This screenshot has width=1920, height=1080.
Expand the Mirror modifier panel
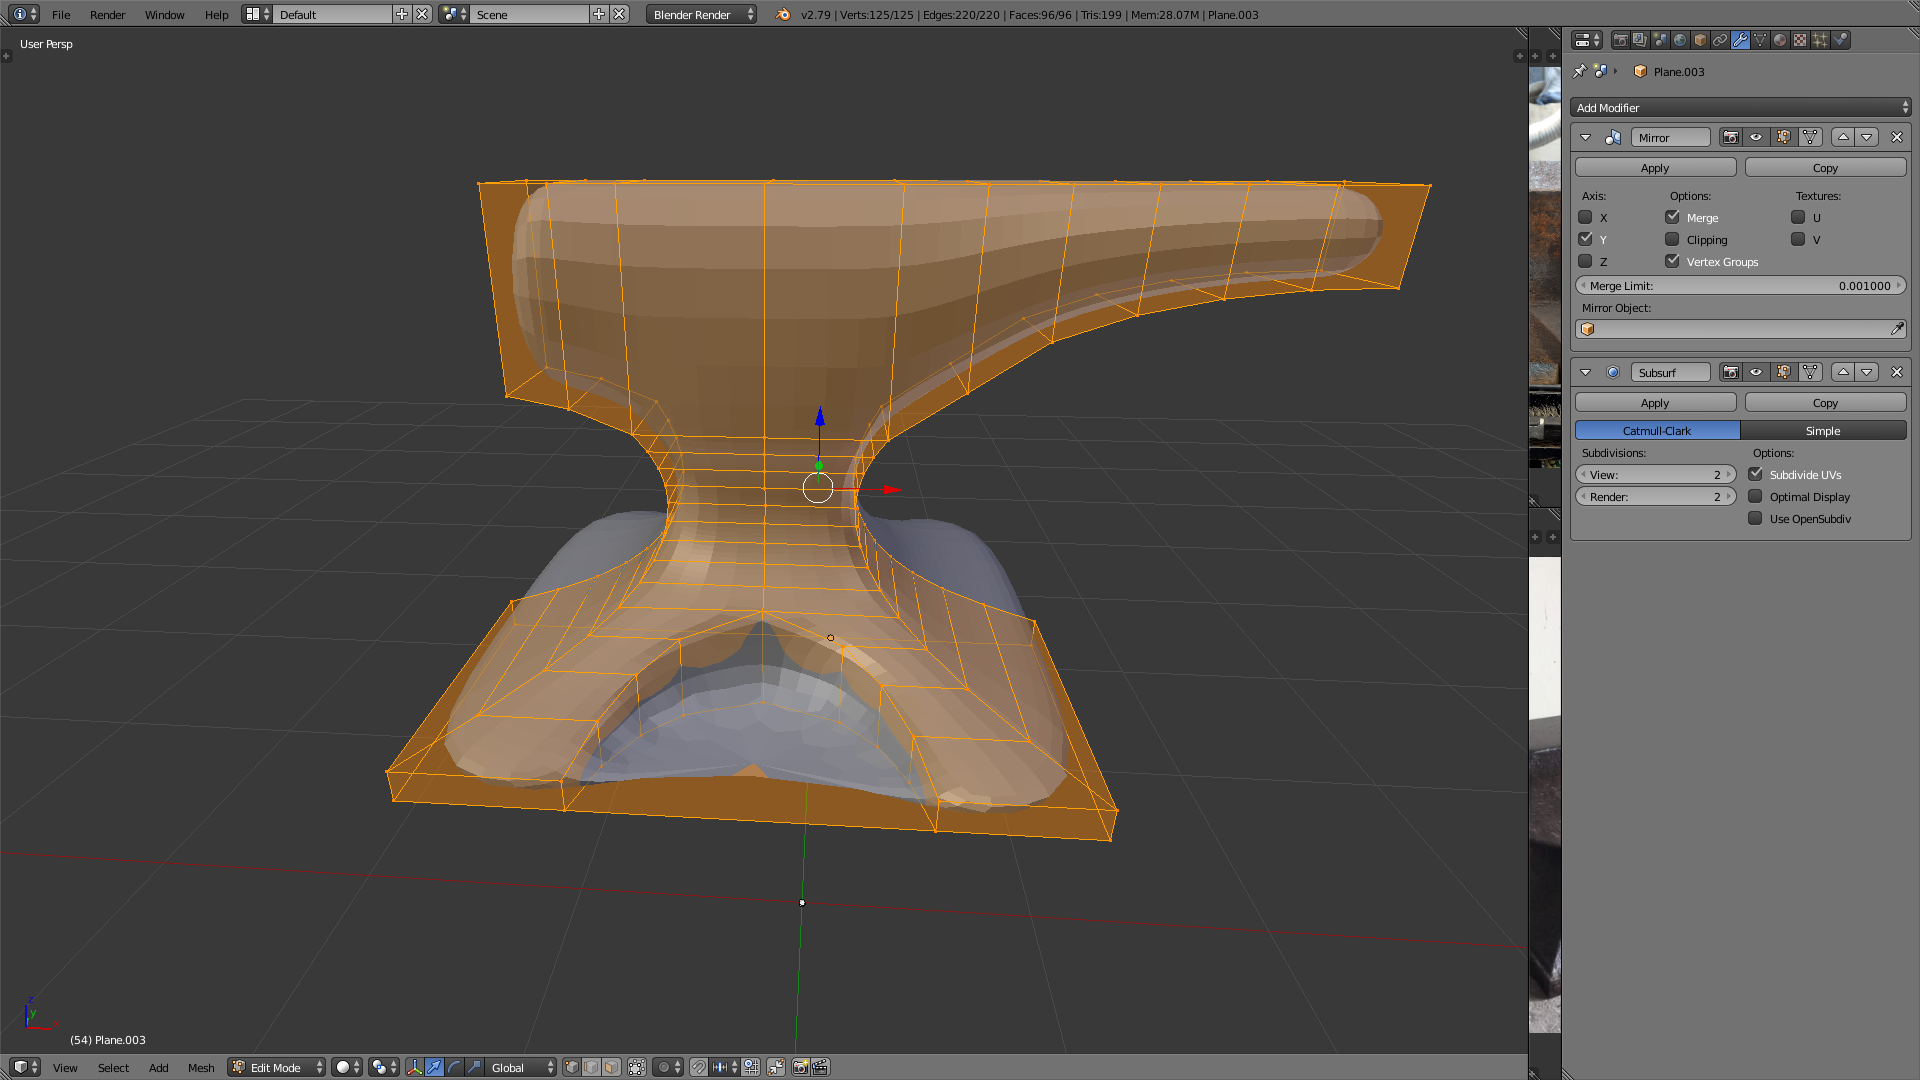coord(1586,137)
